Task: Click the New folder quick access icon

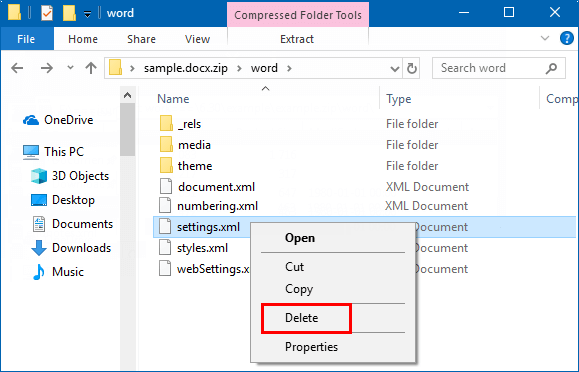Action: coord(69,13)
